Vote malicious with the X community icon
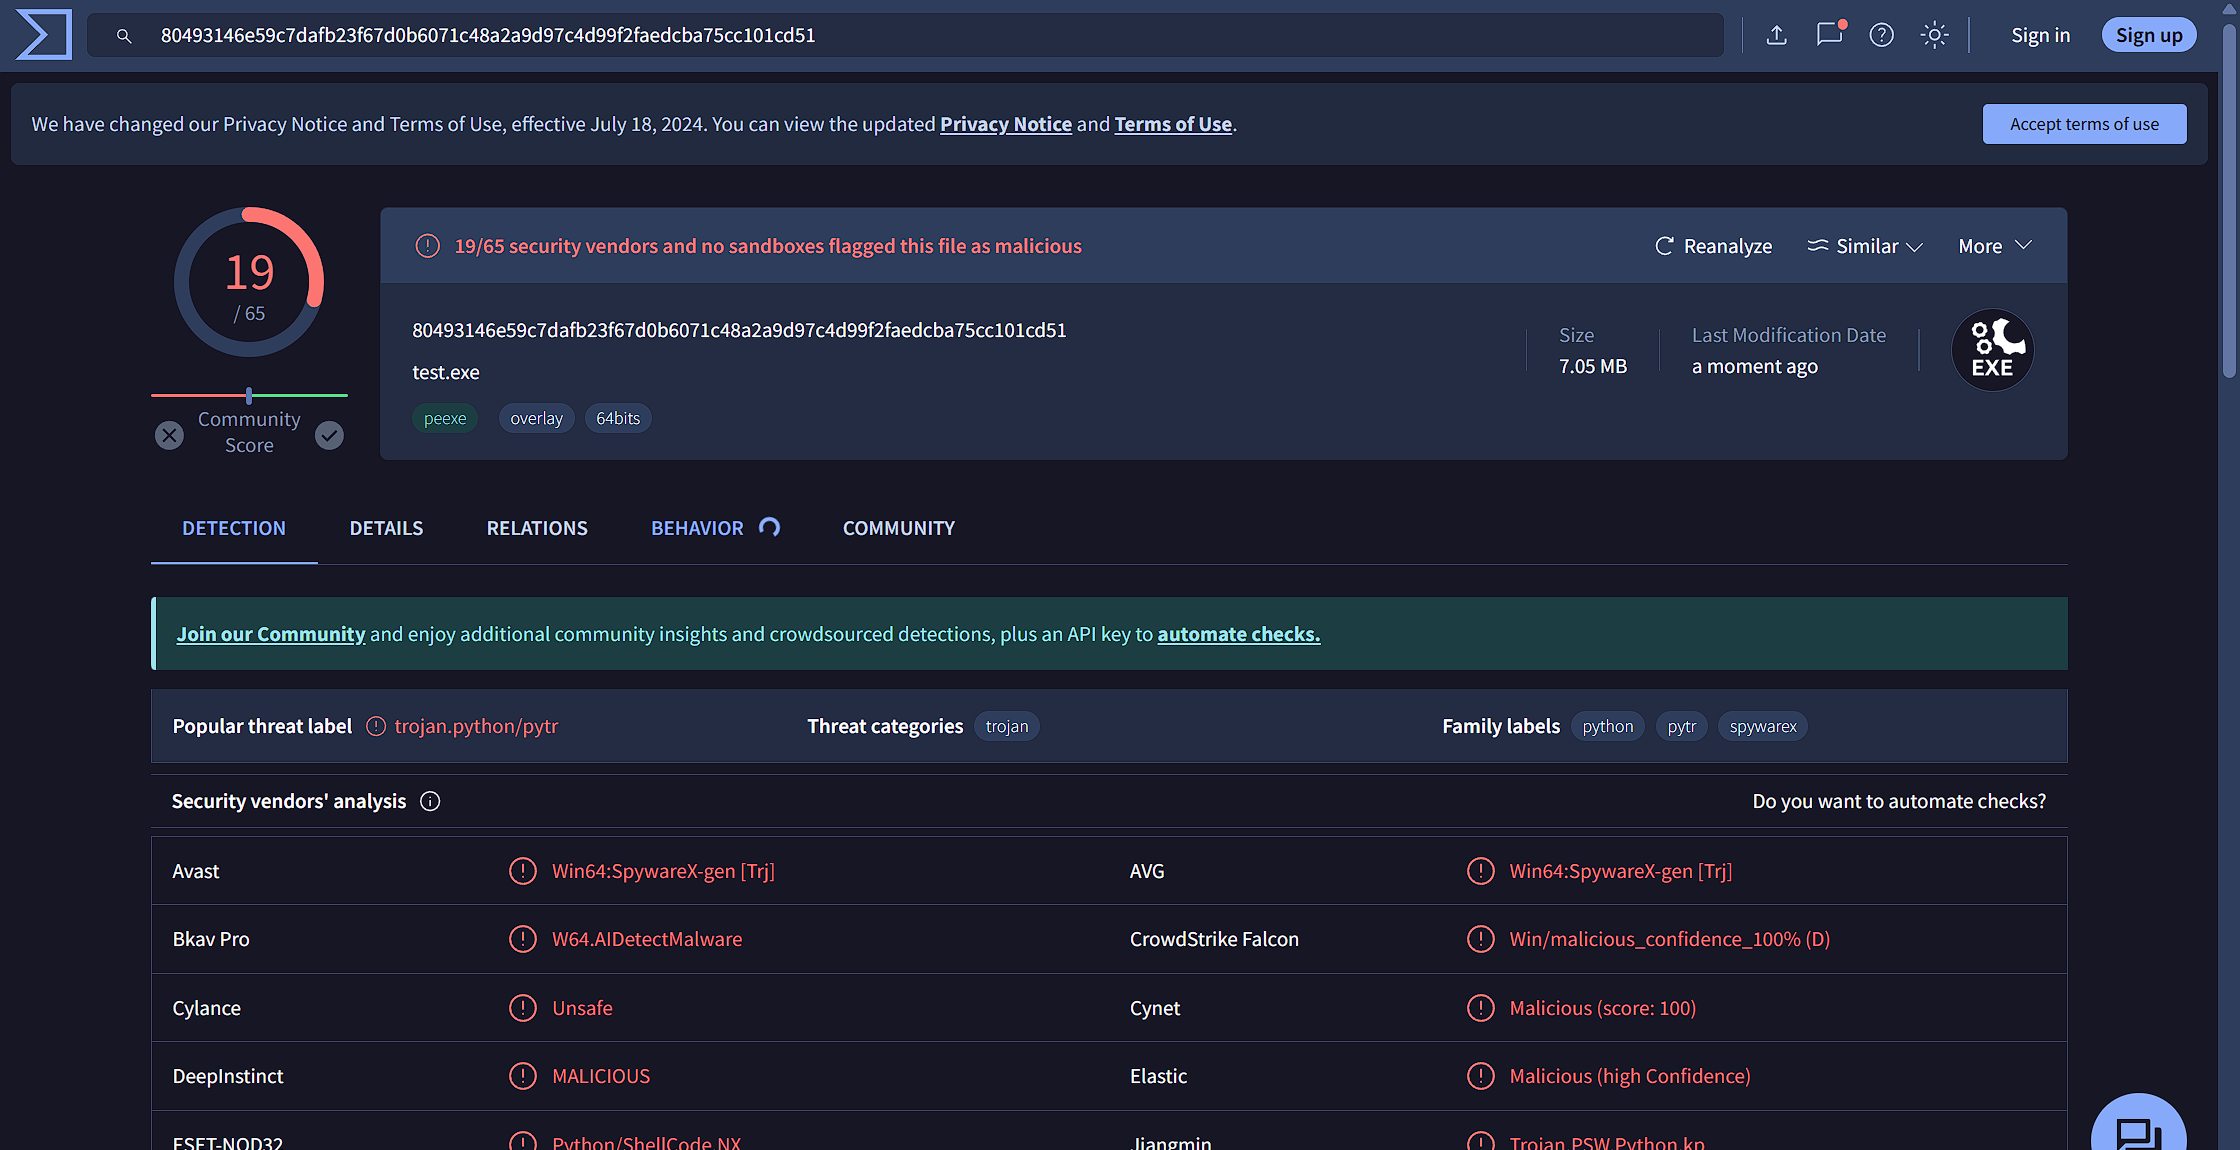2240x1150 pixels. (x=170, y=435)
